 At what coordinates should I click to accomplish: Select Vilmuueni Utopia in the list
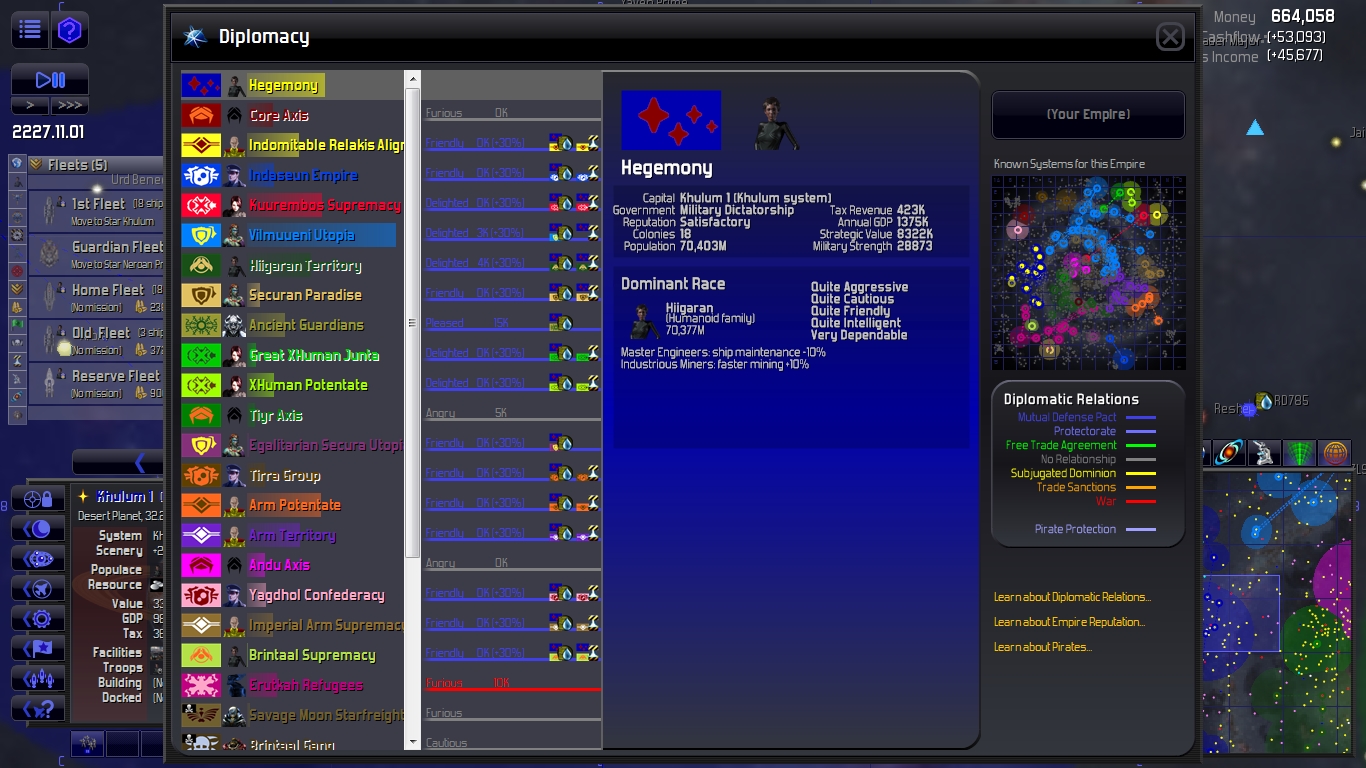[301, 236]
